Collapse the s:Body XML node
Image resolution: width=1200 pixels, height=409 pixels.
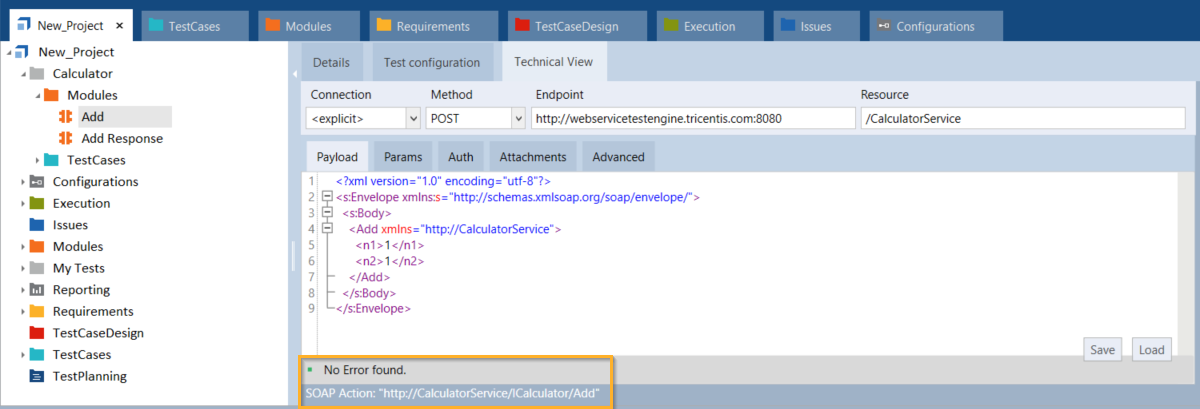[x=327, y=213]
